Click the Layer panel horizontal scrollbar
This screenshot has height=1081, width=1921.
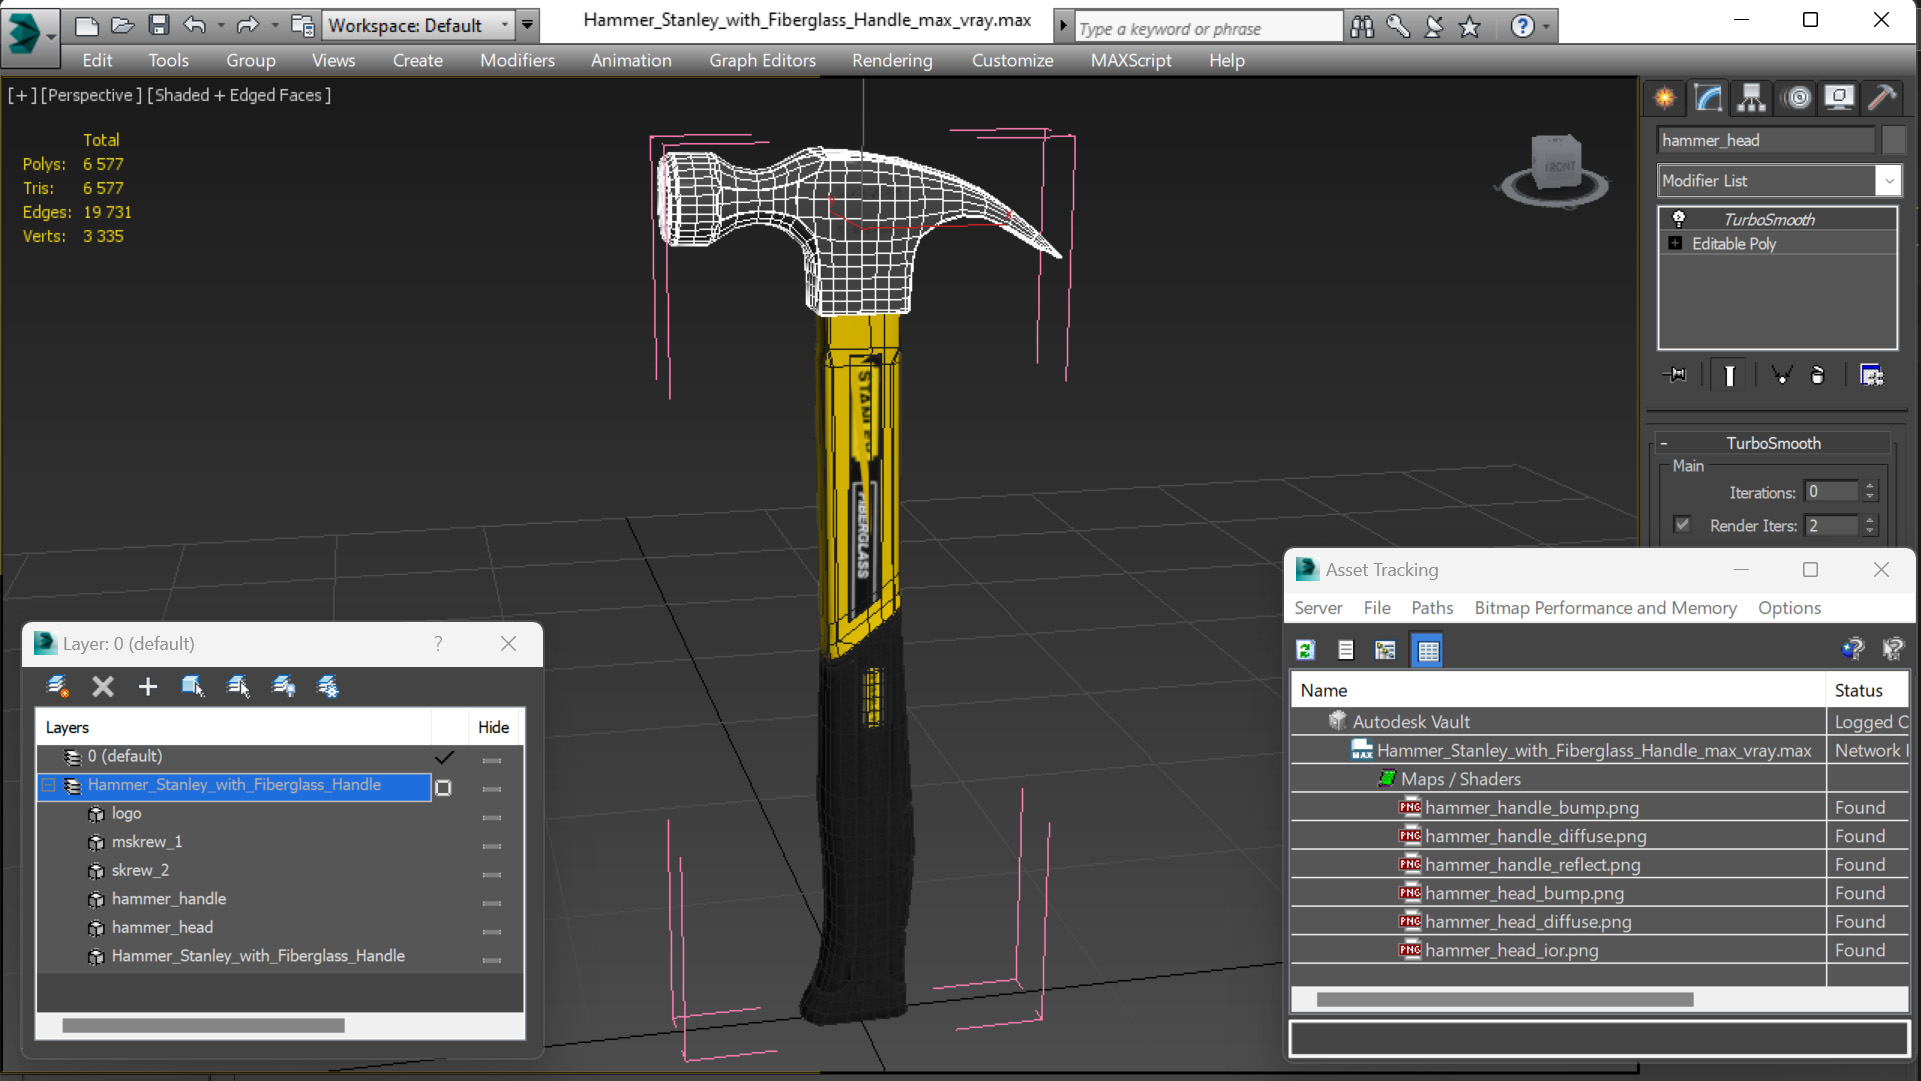point(203,1025)
